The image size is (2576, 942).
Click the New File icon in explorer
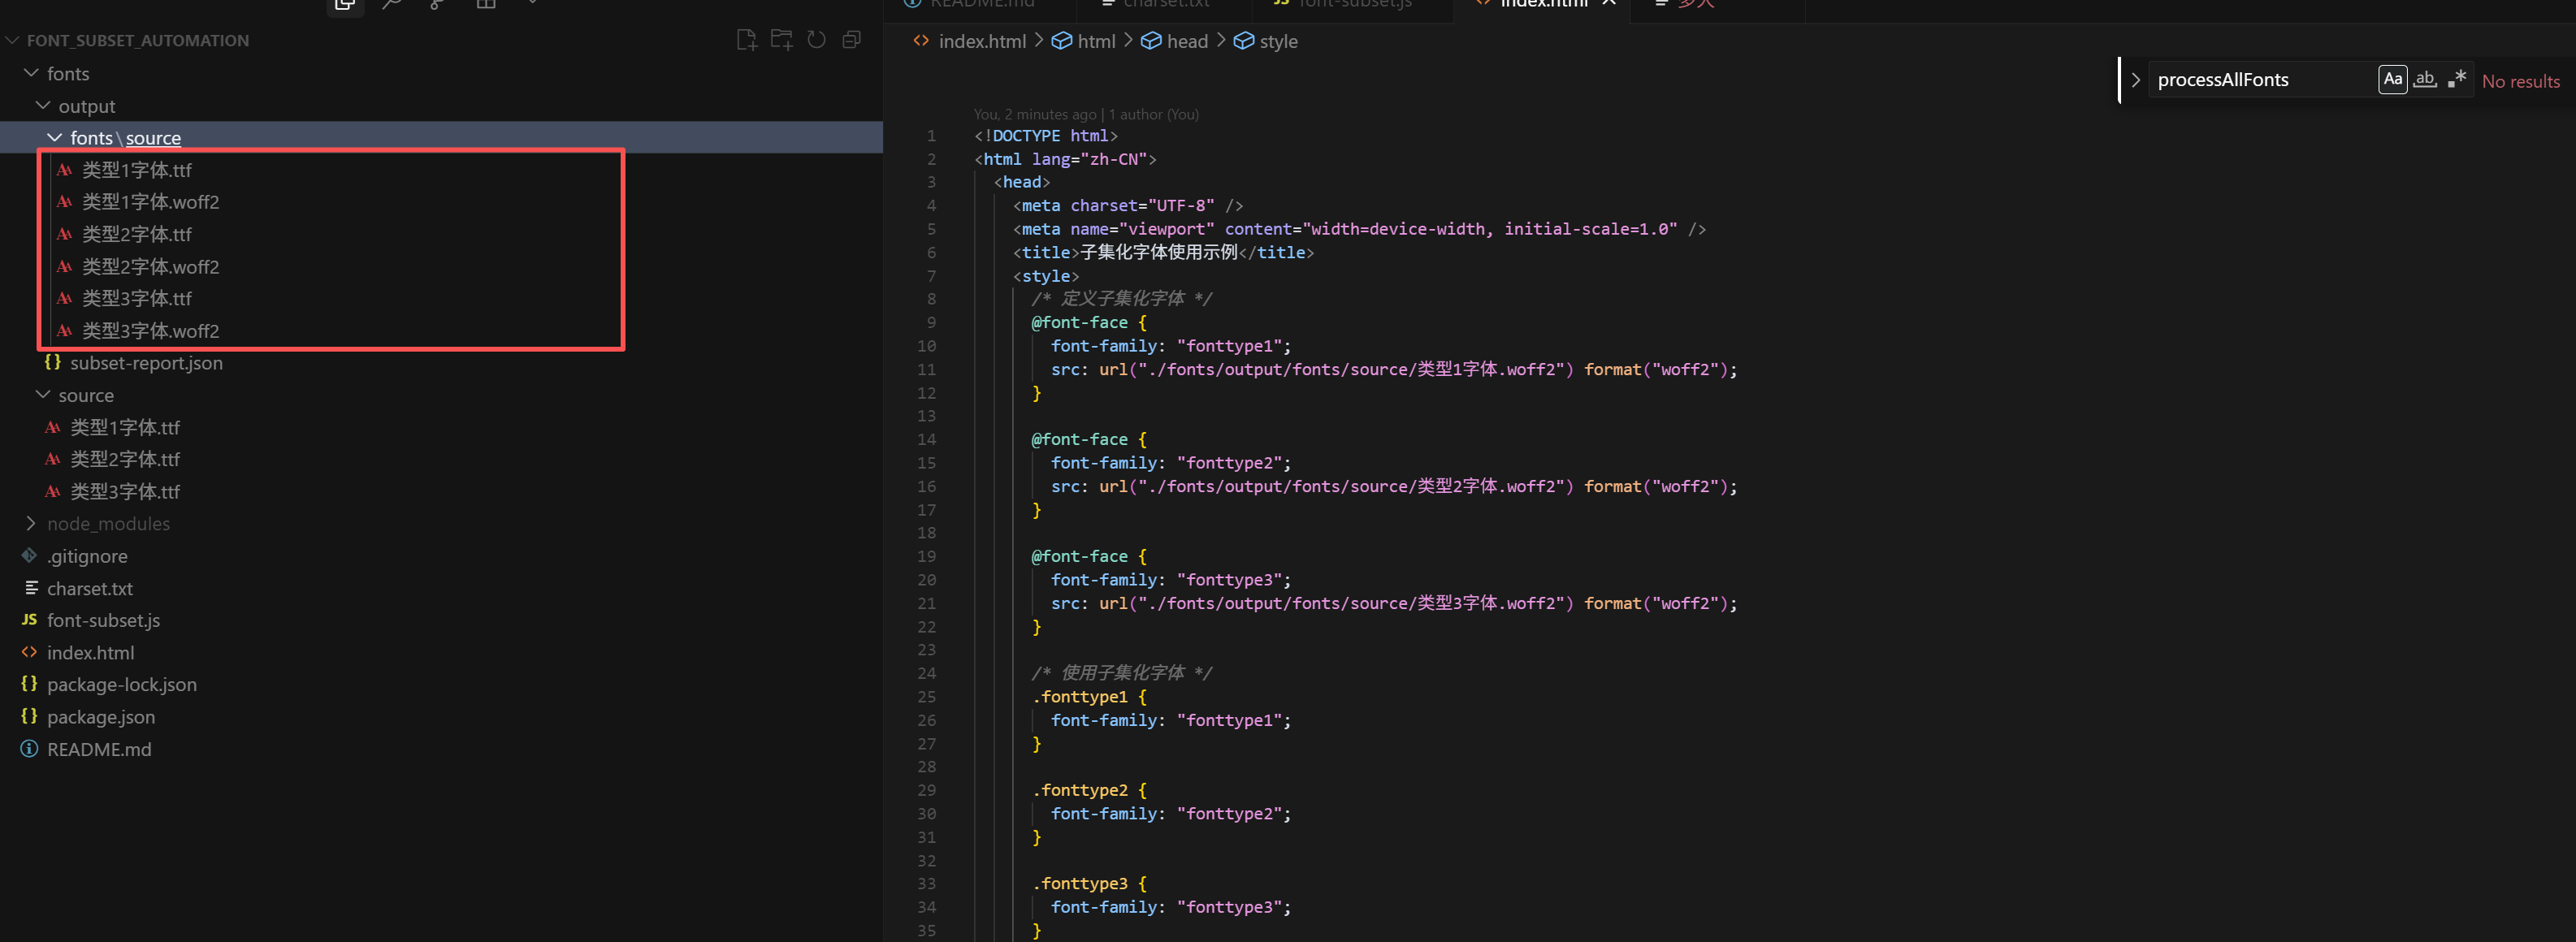(x=746, y=40)
